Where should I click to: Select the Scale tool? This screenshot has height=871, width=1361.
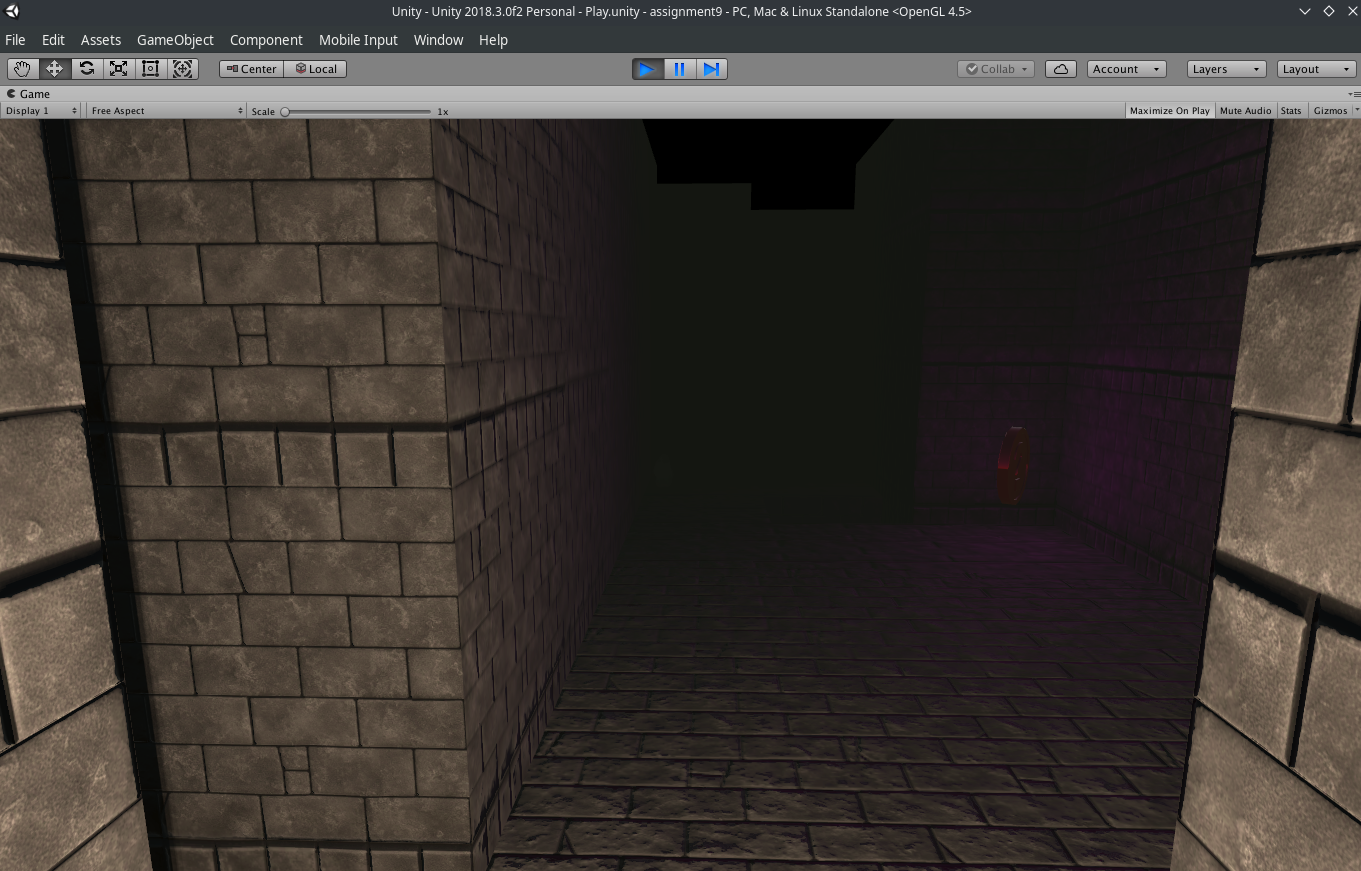(x=119, y=69)
